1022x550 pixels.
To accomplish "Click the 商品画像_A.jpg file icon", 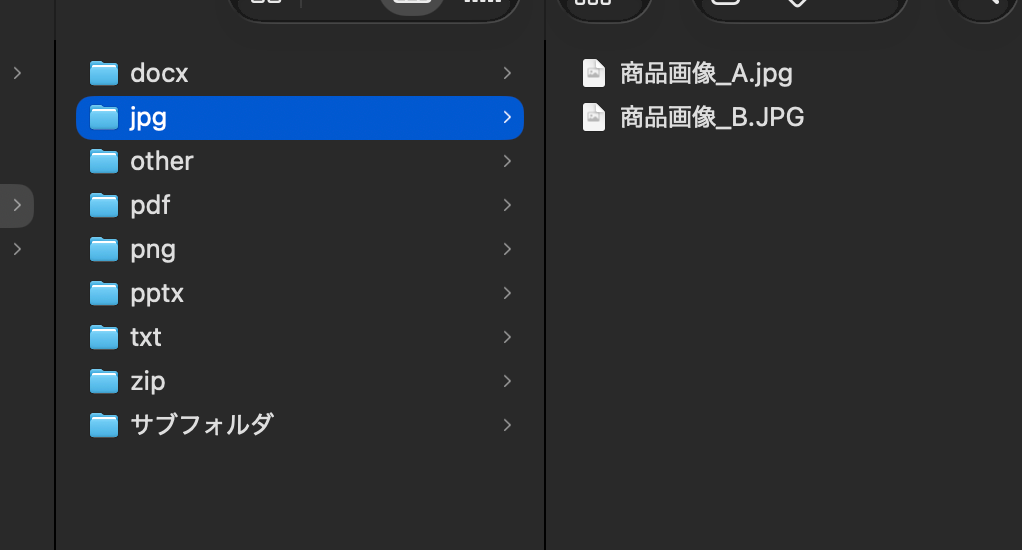I will [x=594, y=73].
